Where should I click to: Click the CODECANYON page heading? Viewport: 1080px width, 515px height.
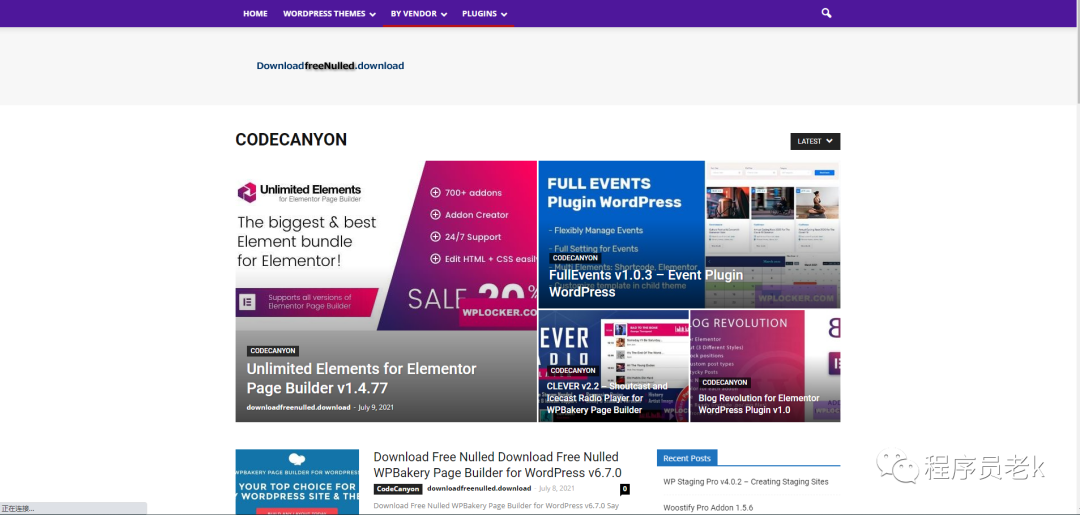tap(291, 140)
